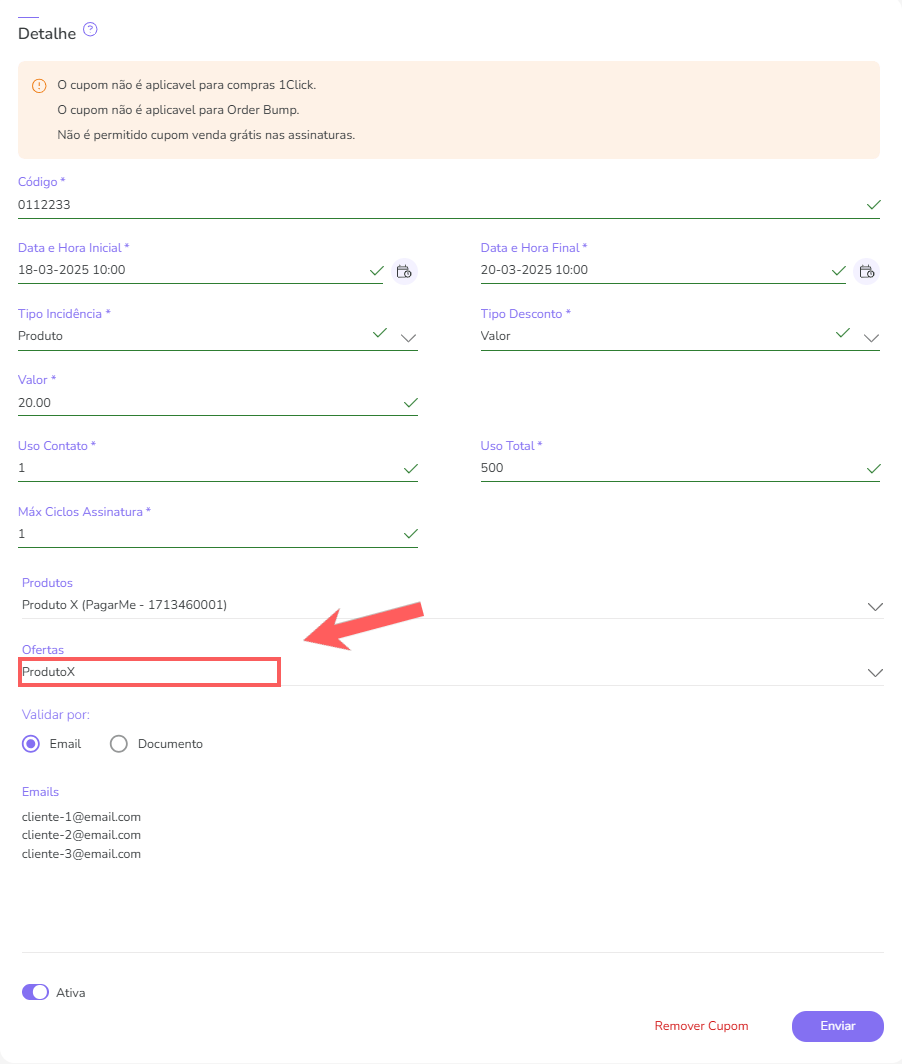Click the orange warning icon in the notice
The height and width of the screenshot is (1064, 902).
point(39,86)
